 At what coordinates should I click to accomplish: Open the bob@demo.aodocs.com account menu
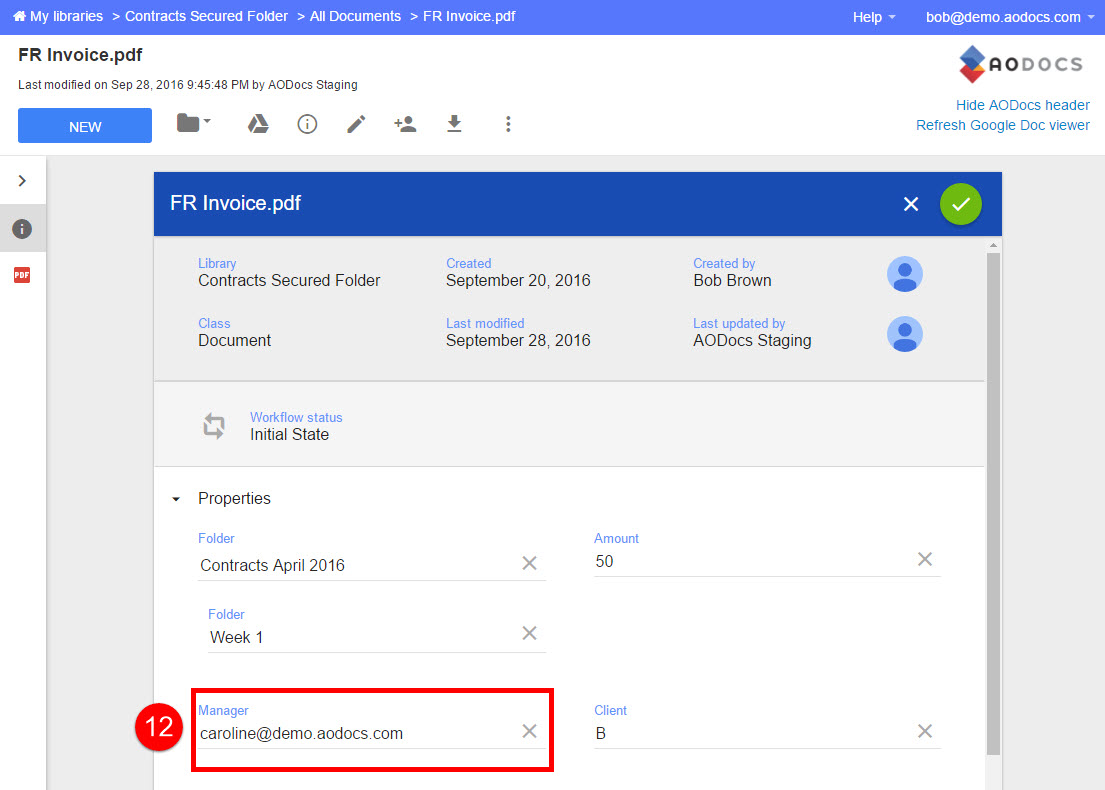point(1010,17)
